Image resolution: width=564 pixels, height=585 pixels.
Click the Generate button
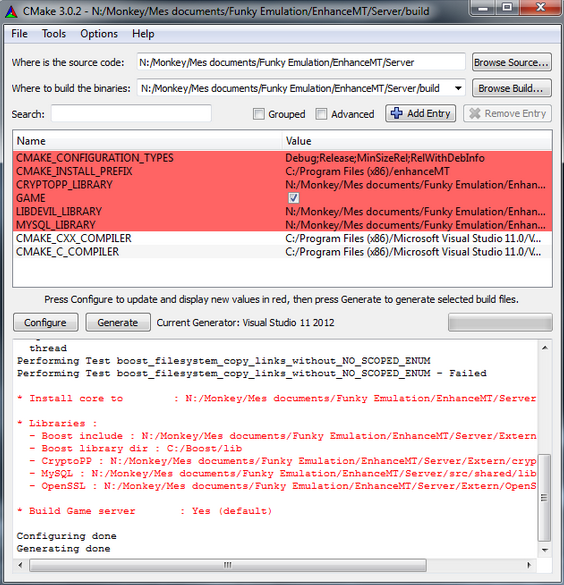[x=118, y=322]
